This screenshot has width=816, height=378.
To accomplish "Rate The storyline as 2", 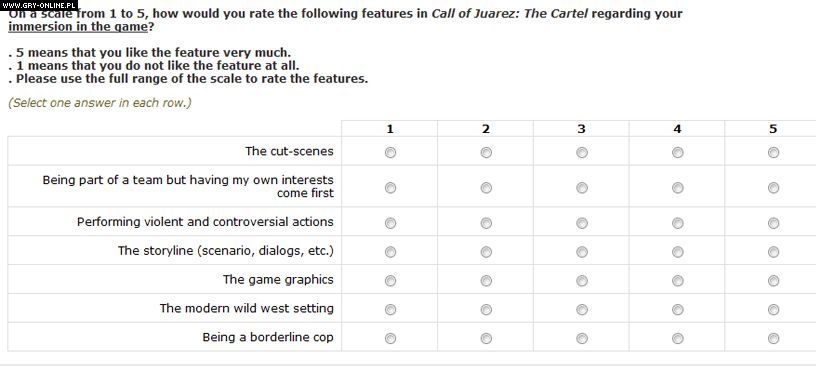I will click(486, 252).
